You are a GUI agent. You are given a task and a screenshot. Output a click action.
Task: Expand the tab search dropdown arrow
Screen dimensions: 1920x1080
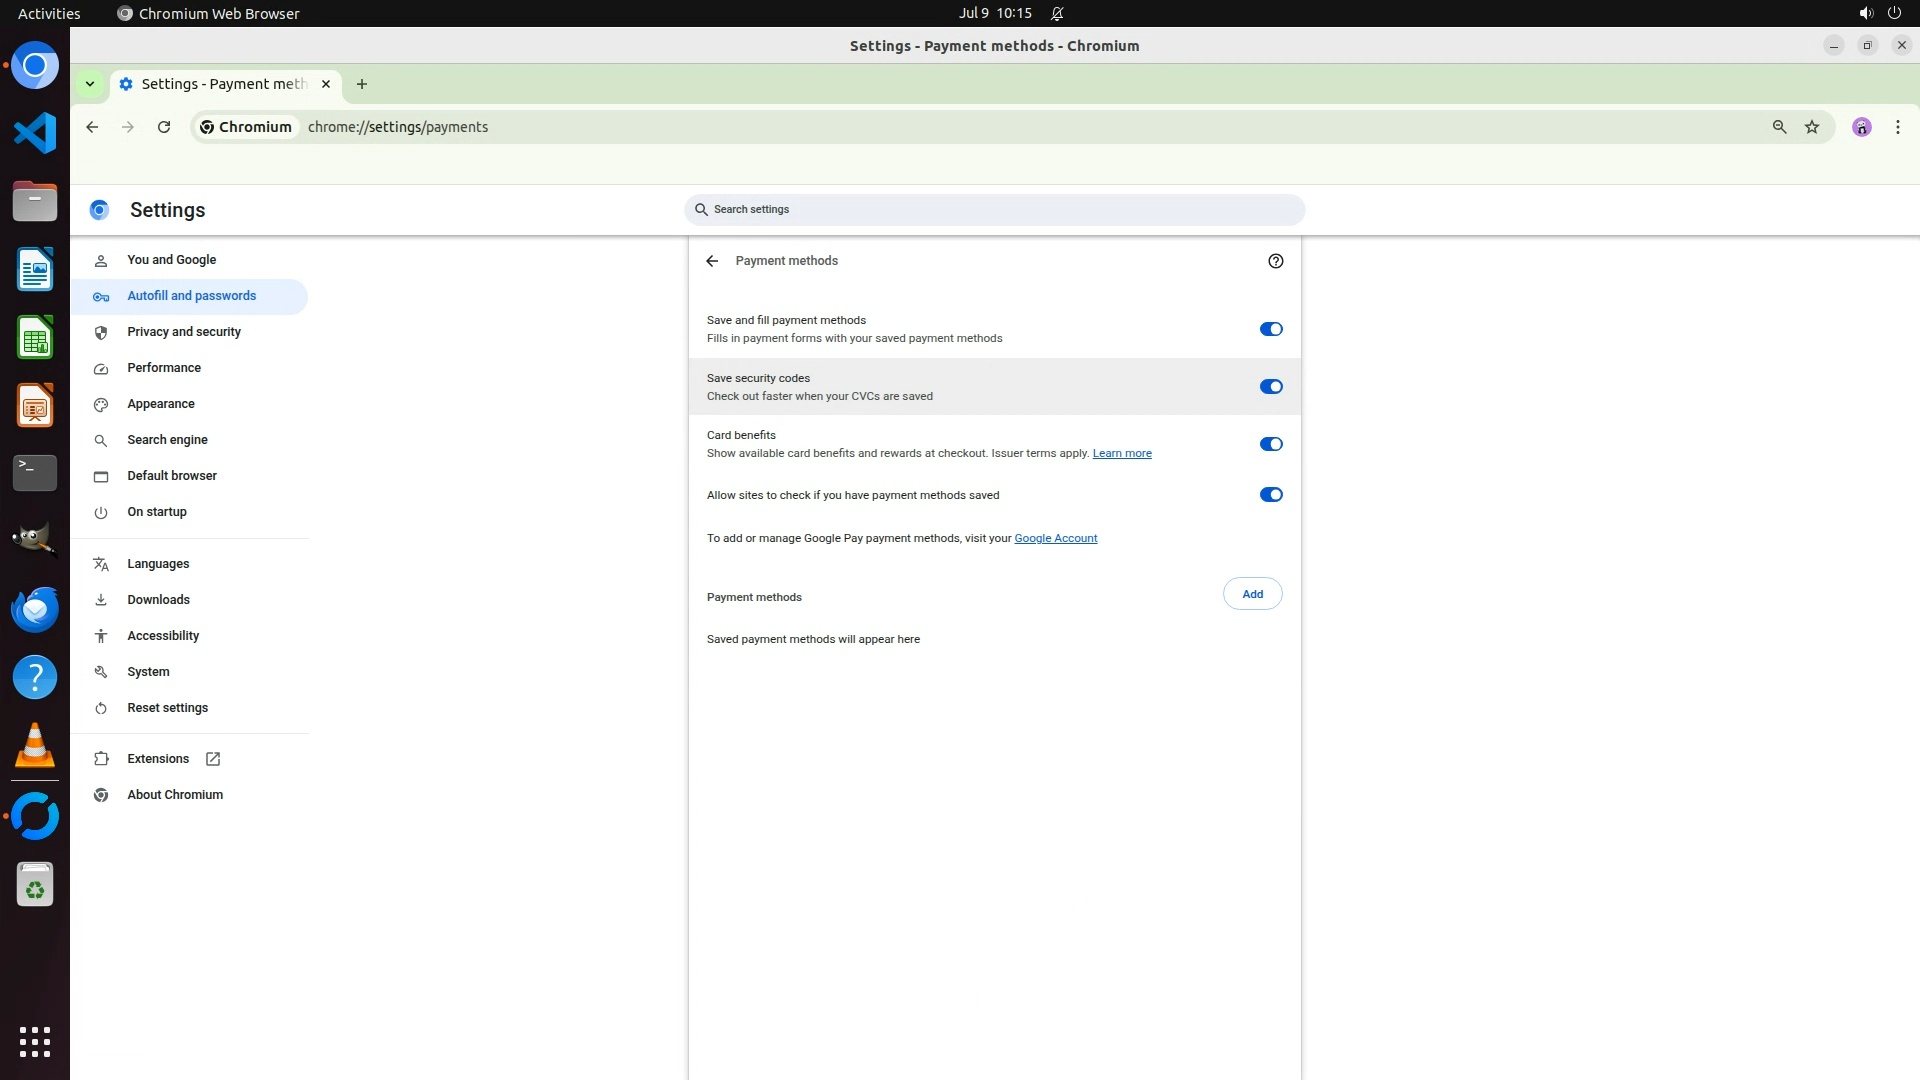click(90, 84)
